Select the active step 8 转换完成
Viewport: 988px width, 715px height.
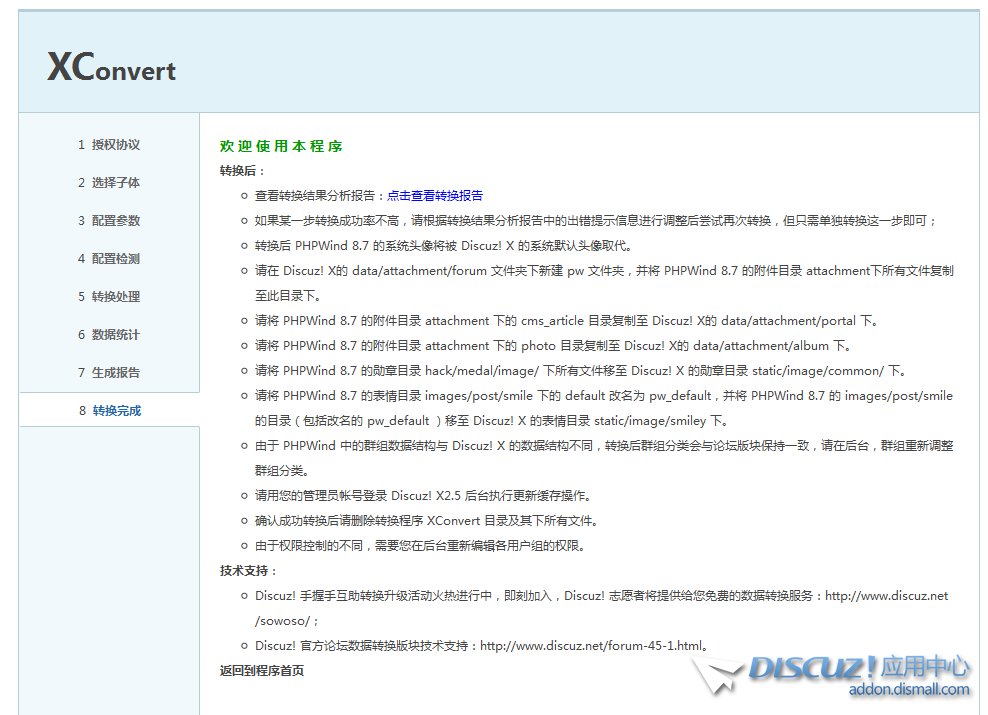[109, 411]
